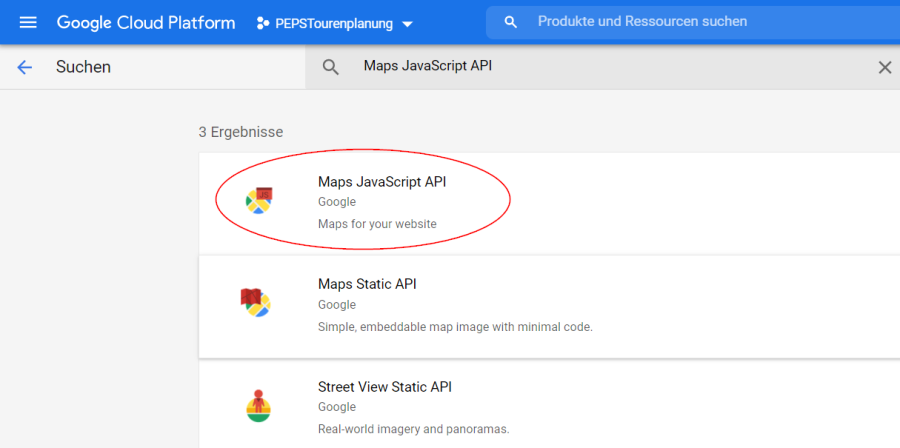Open the Street View Static API result
The width and height of the screenshot is (900, 448).
(x=385, y=387)
